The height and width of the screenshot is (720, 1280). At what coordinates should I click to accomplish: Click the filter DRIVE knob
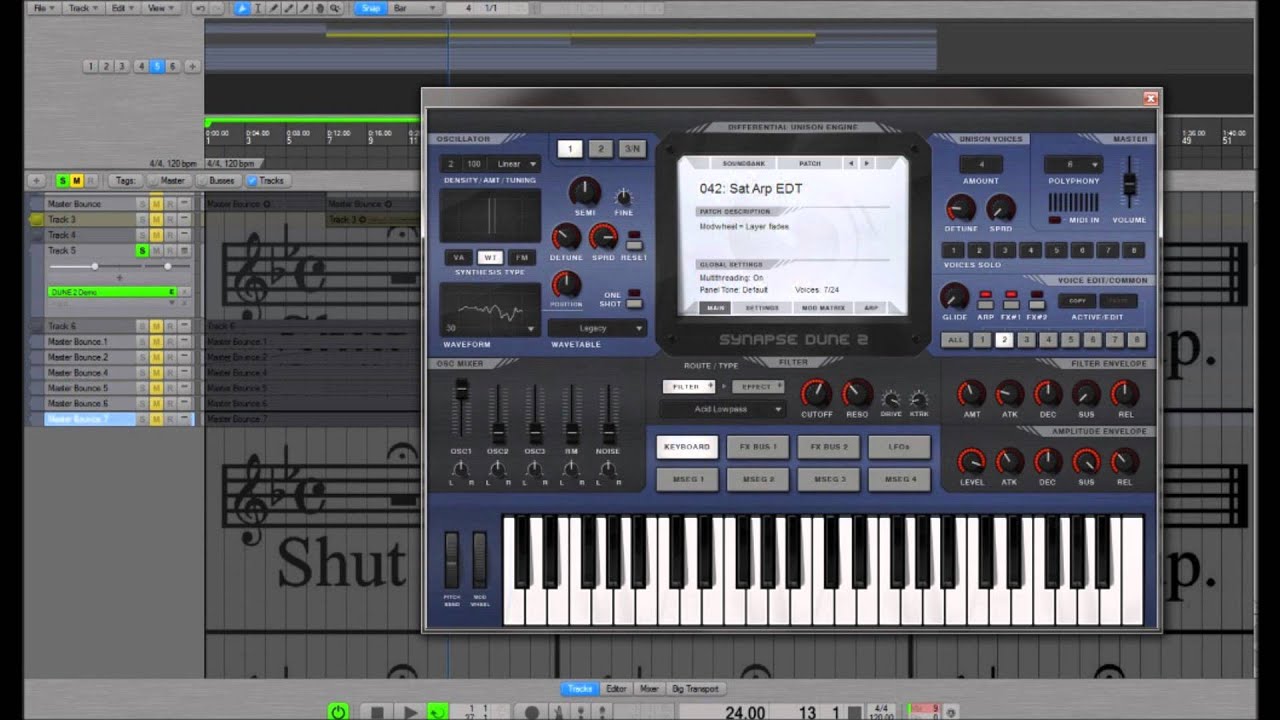click(890, 398)
